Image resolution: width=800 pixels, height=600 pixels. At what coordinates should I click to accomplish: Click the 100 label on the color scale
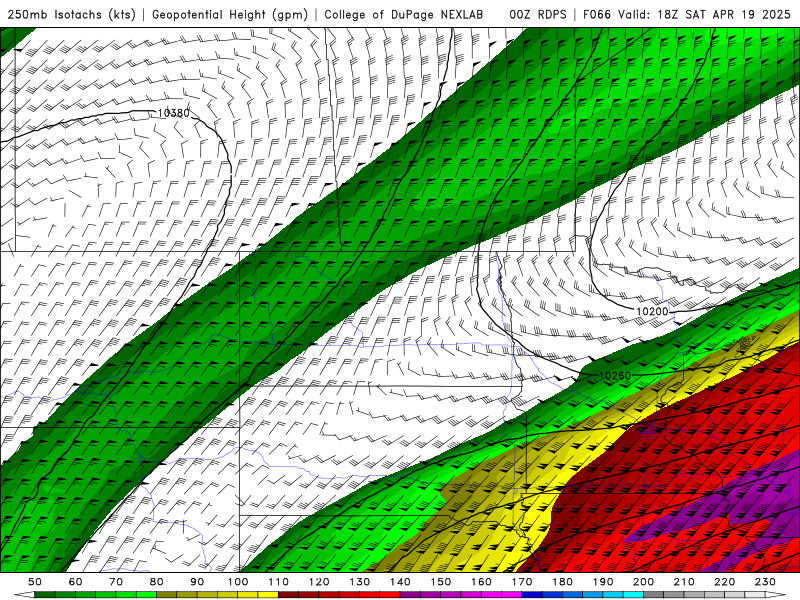(238, 582)
